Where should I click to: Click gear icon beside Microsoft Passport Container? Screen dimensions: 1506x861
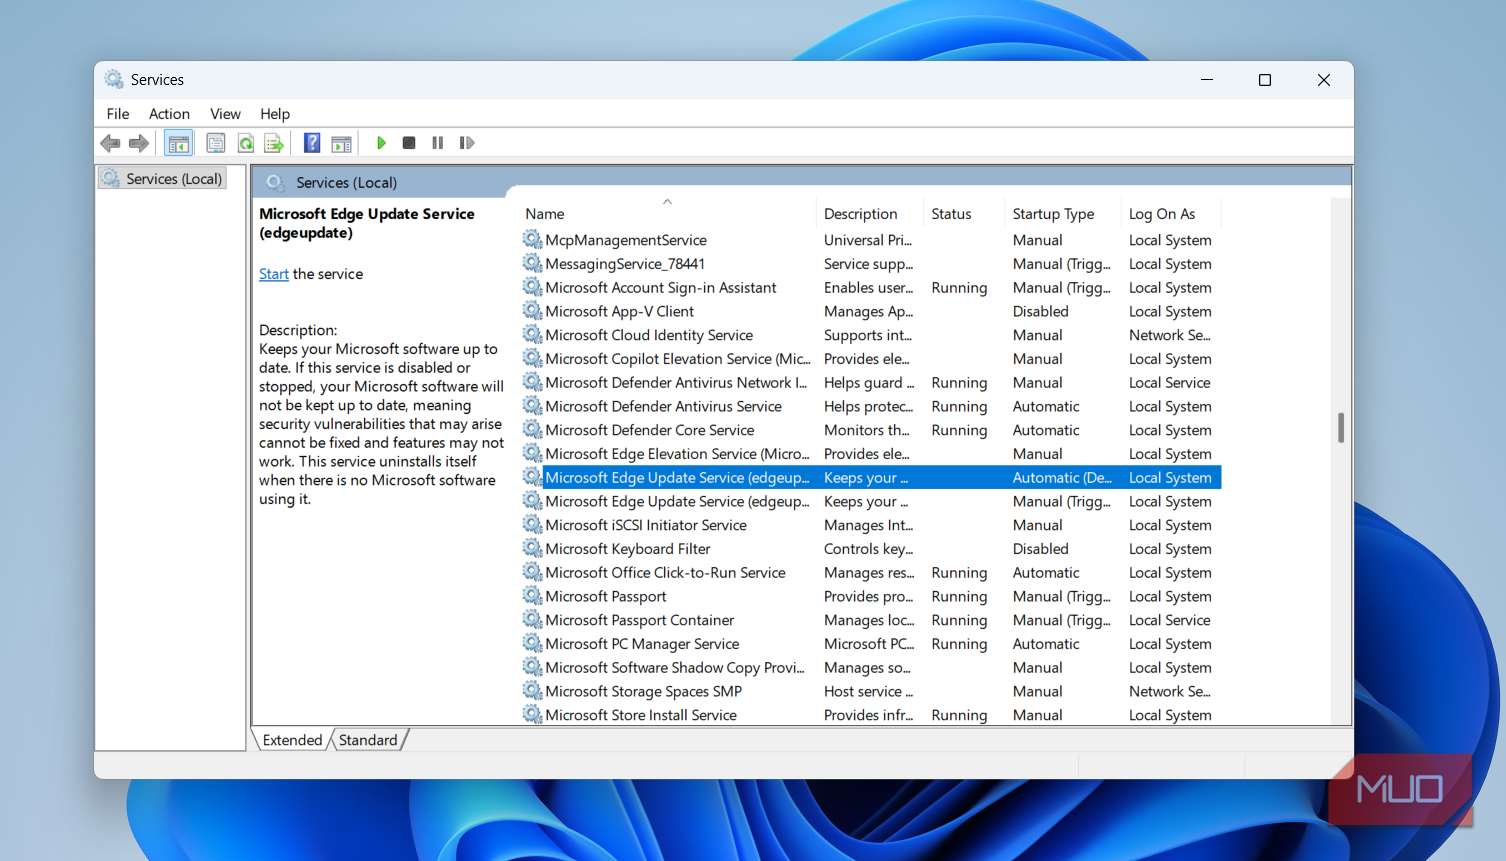532,619
